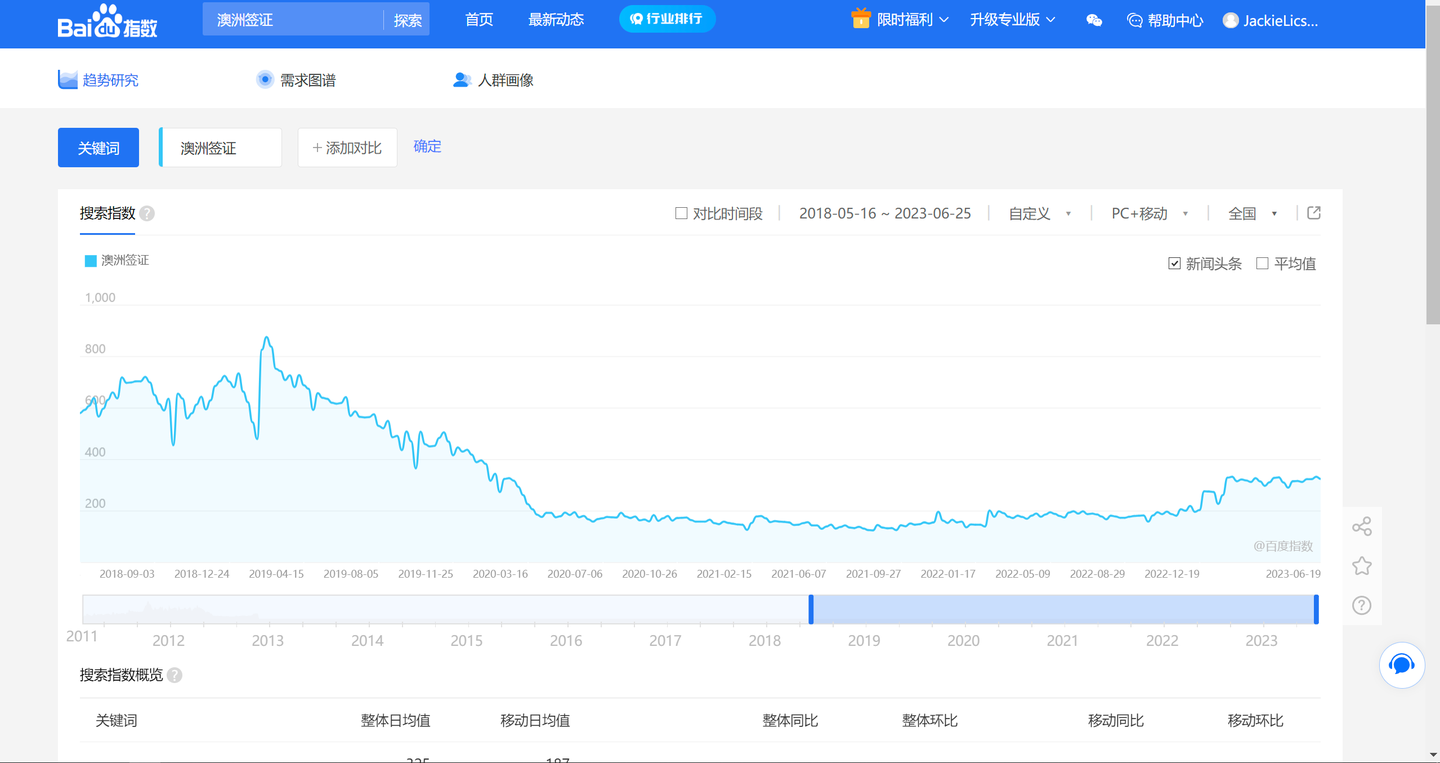Image resolution: width=1440 pixels, height=763 pixels.
Task: Open the share icon on the right sidebar
Action: point(1361,525)
